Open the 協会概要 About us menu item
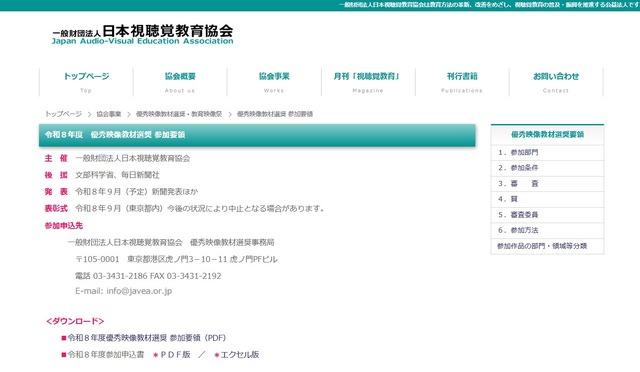 (x=180, y=82)
